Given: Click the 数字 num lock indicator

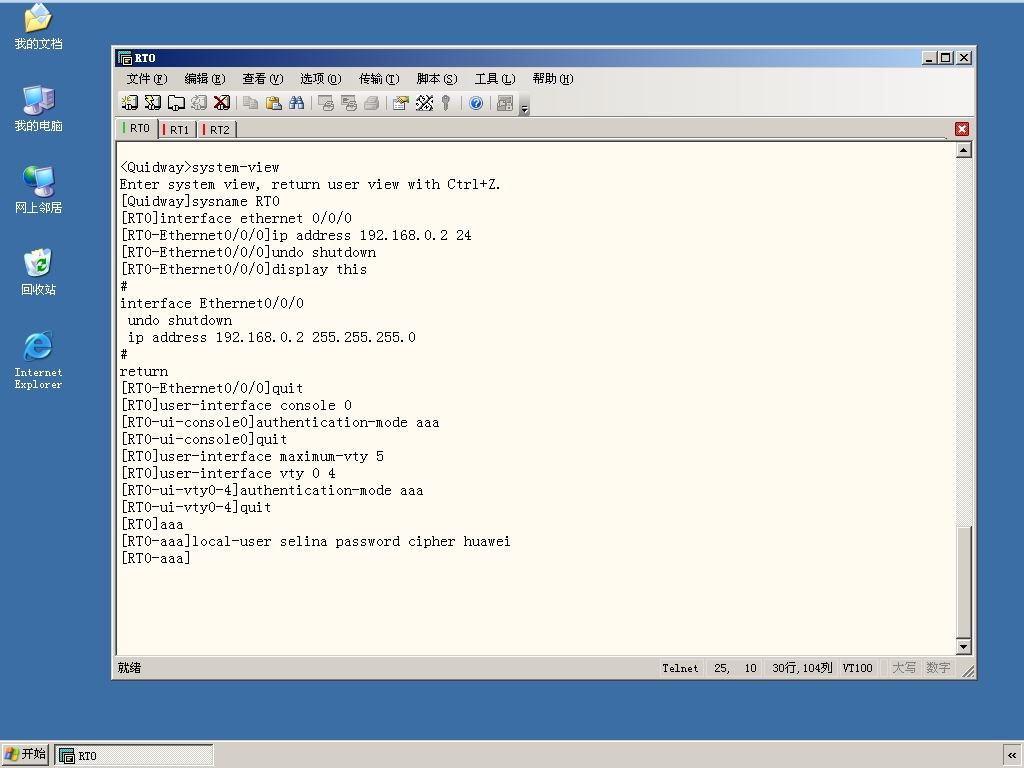Looking at the screenshot, I should coord(938,668).
